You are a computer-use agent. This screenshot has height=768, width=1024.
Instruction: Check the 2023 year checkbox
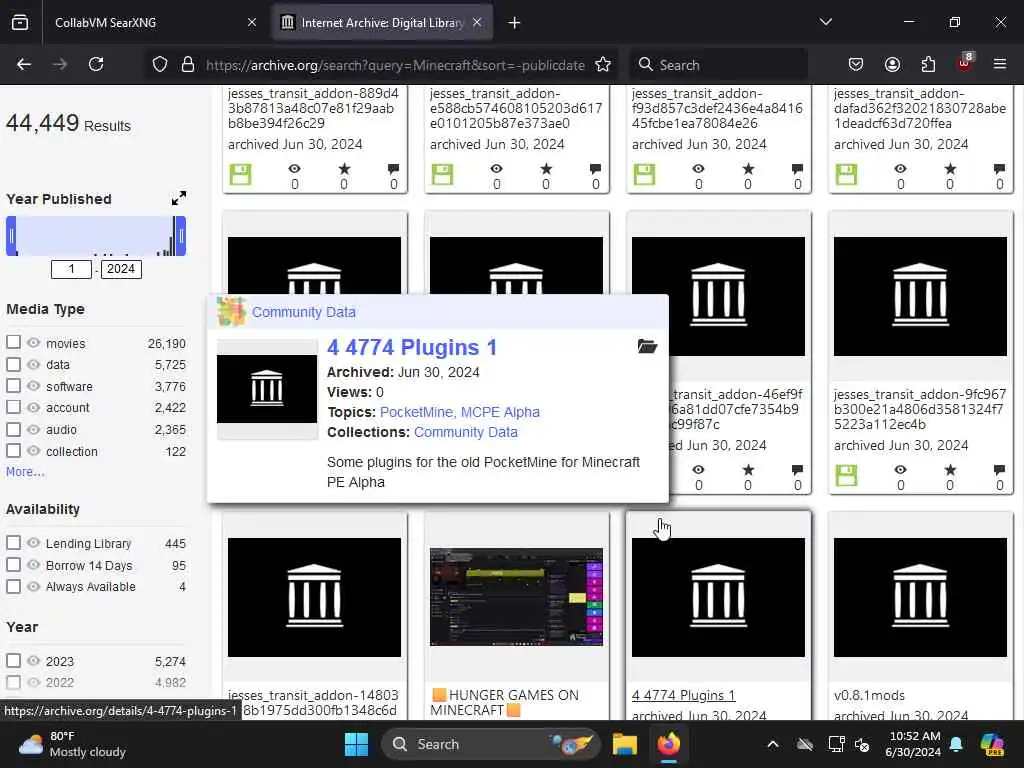[13, 660]
